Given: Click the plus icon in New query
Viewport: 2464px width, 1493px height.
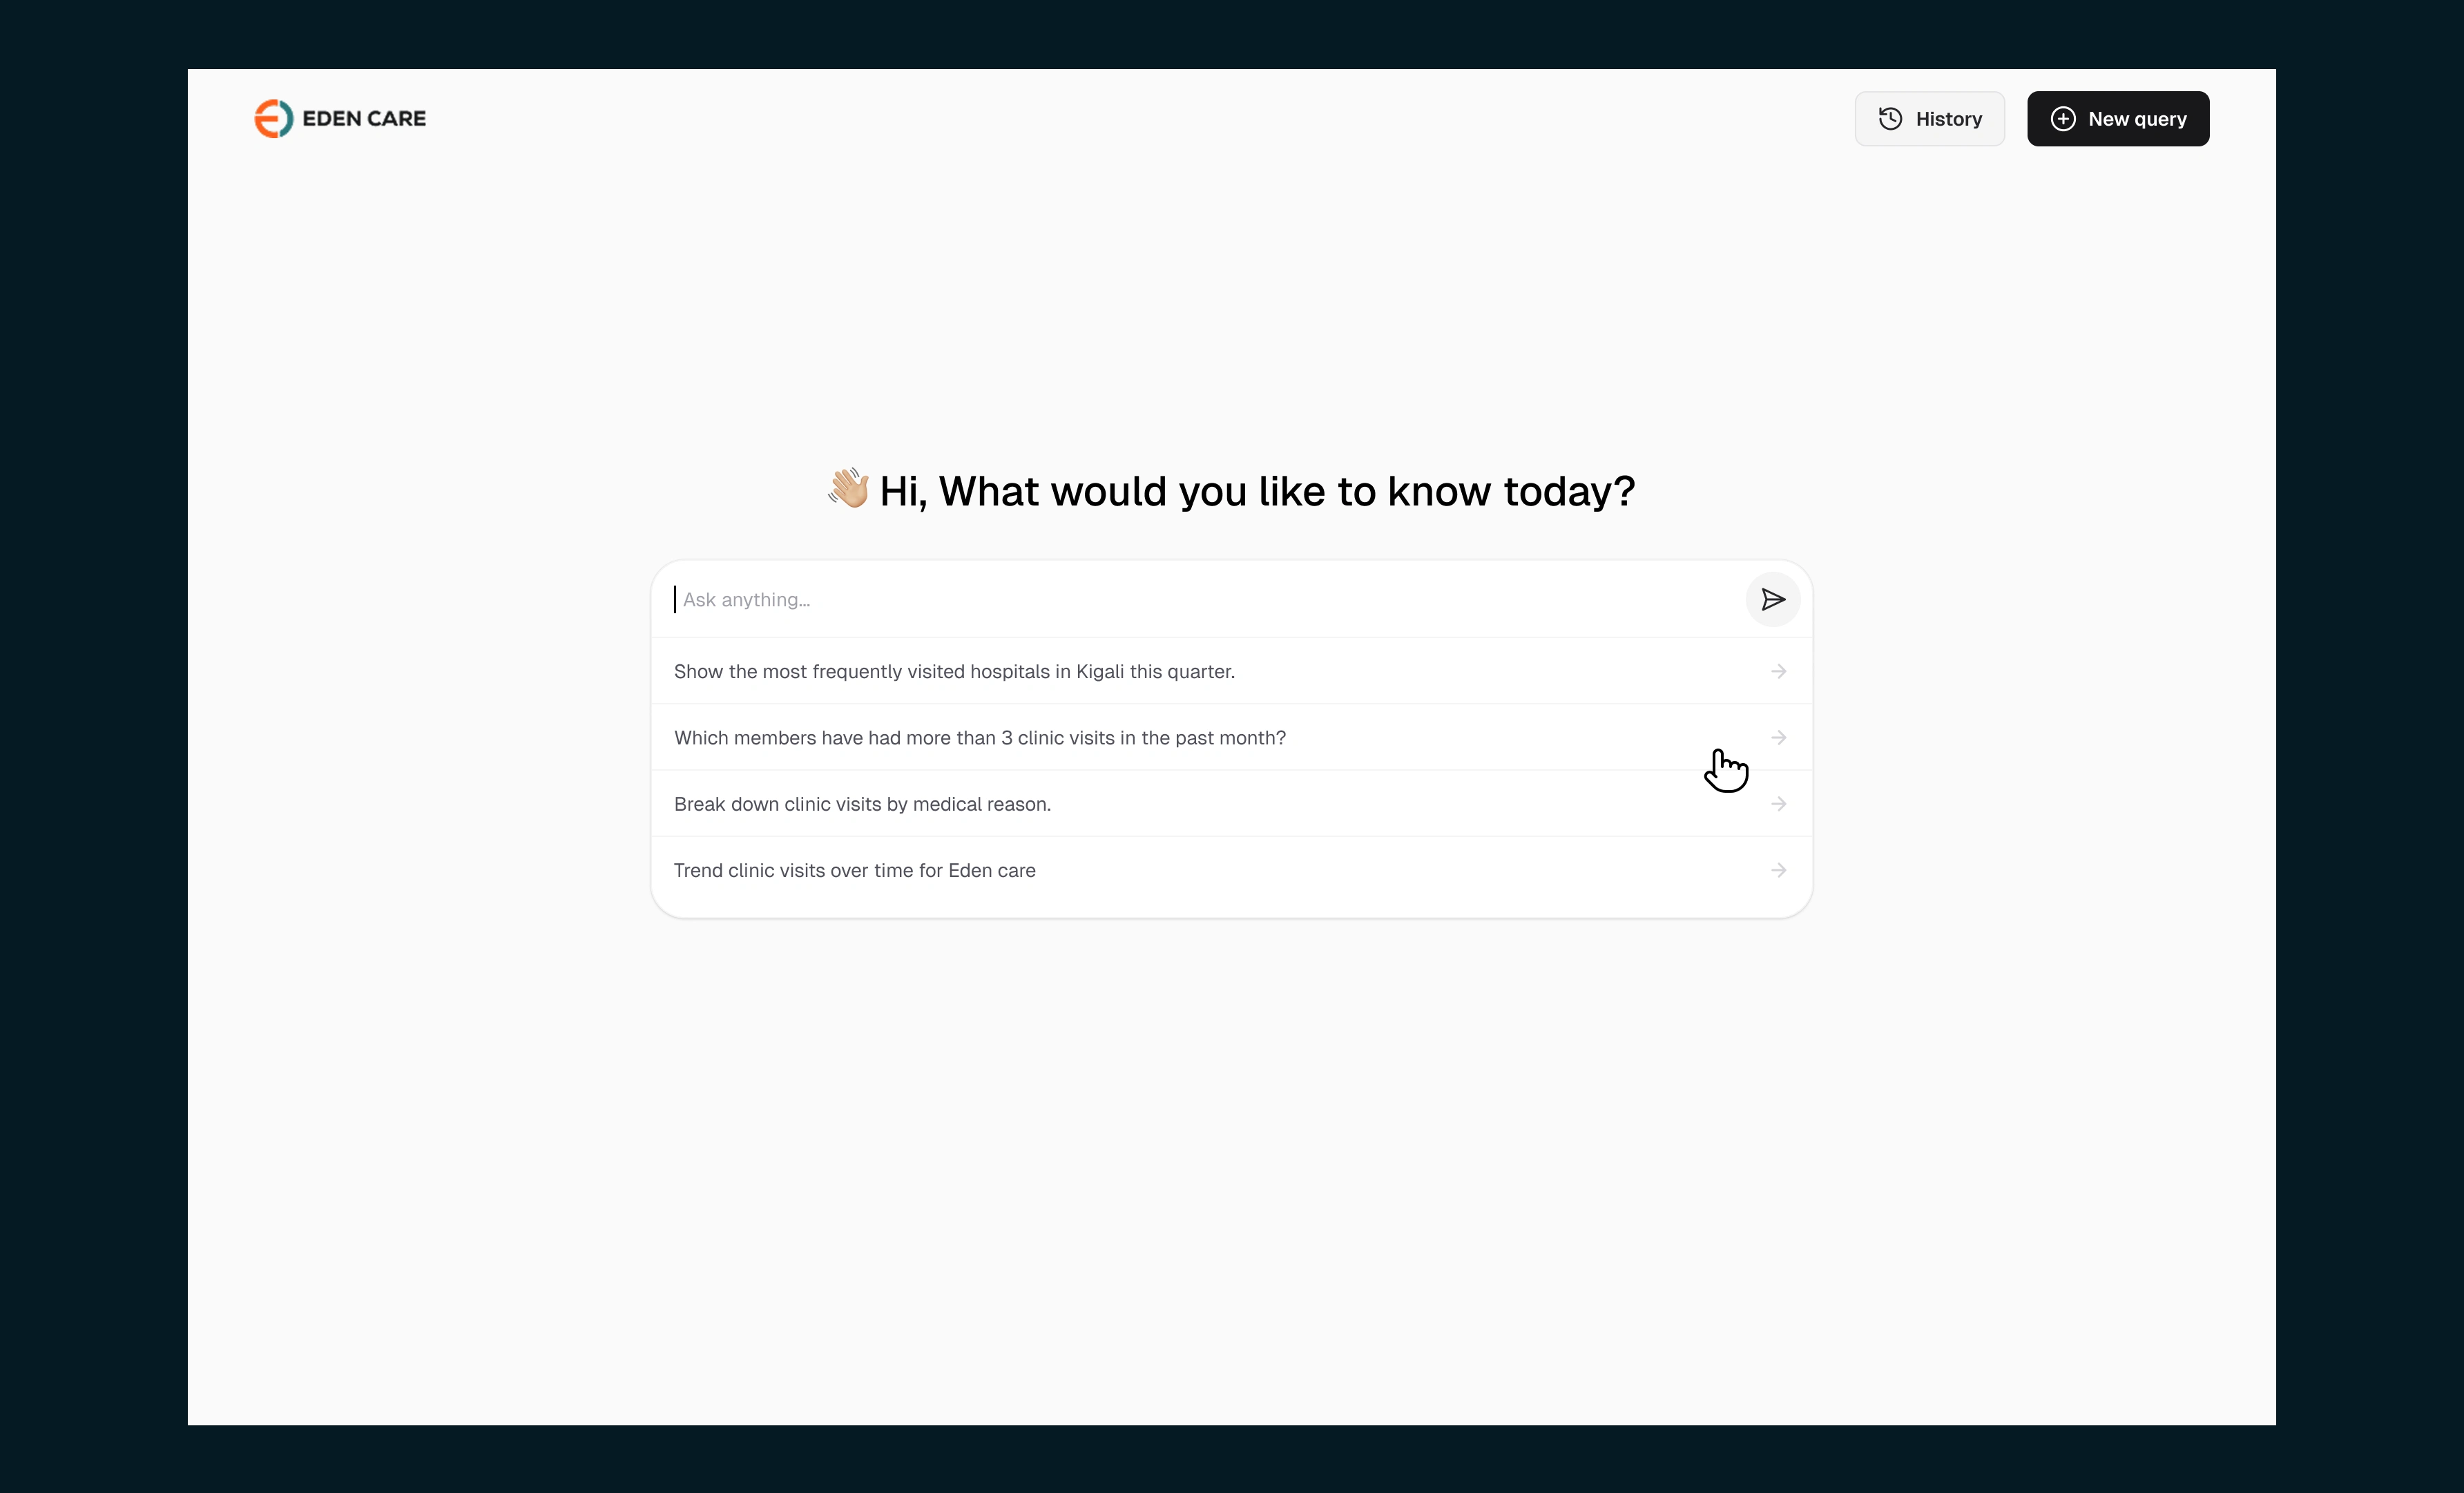Looking at the screenshot, I should (x=2062, y=119).
